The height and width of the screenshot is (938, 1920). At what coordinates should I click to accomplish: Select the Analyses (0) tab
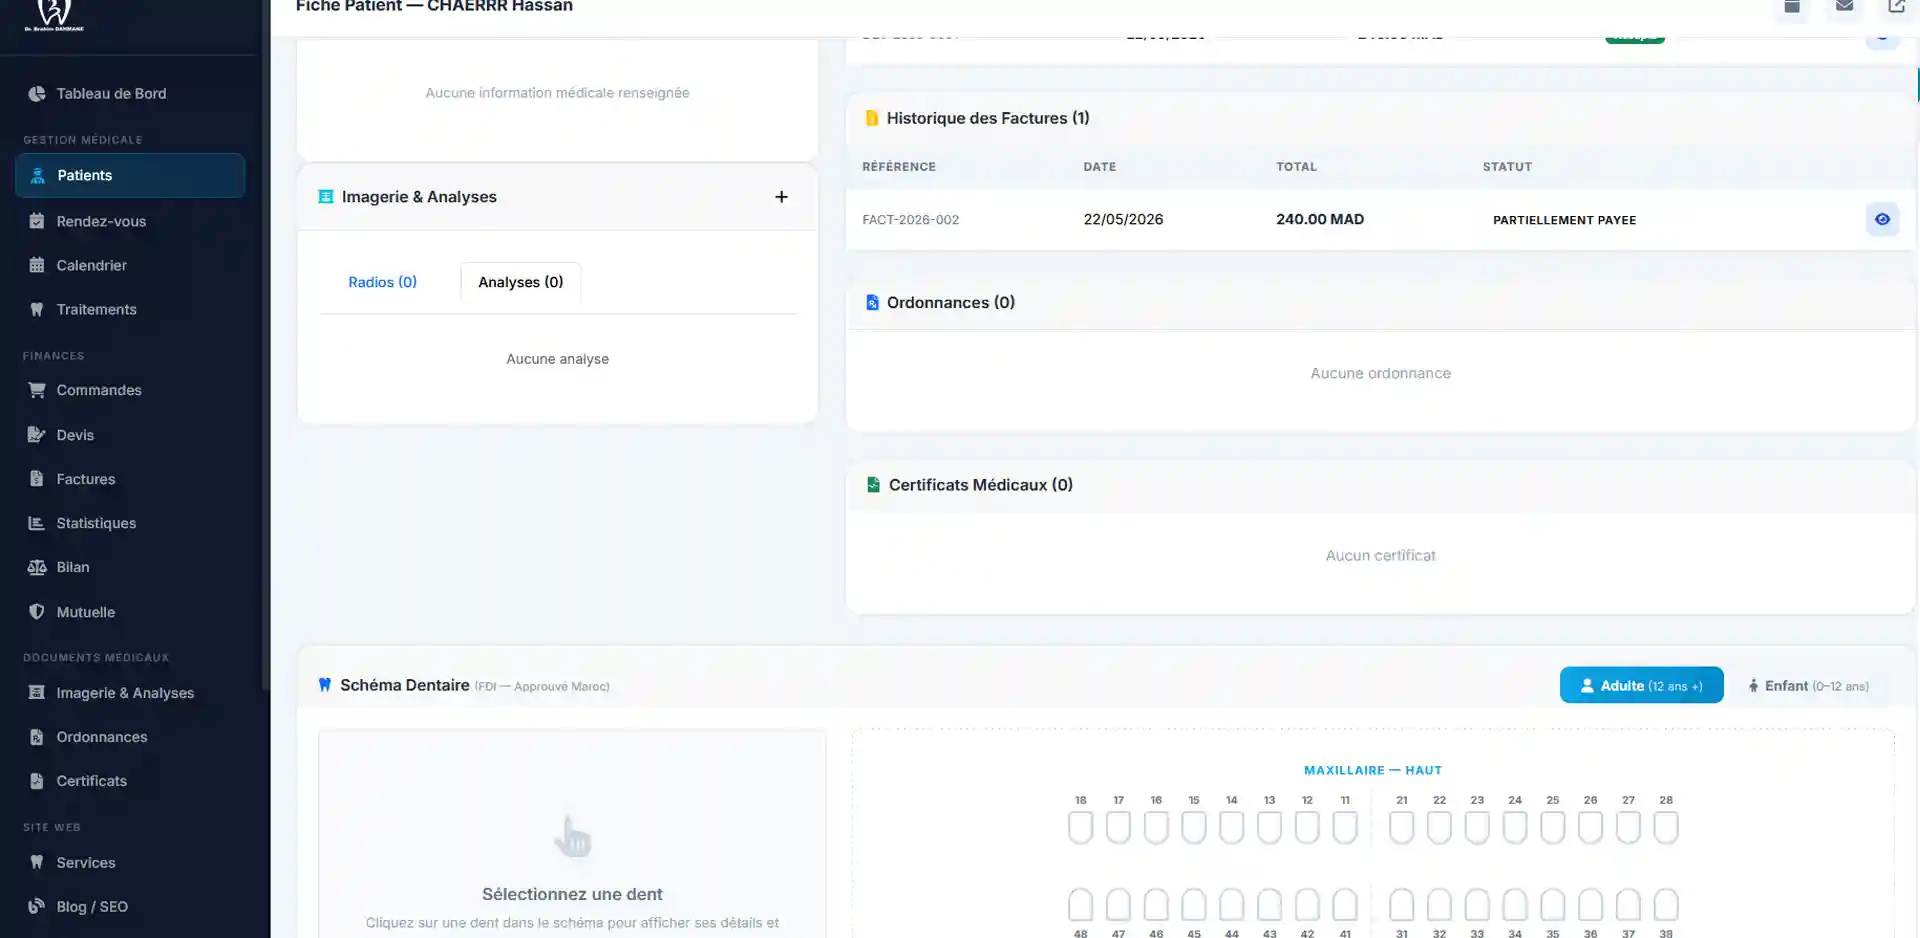pos(520,282)
